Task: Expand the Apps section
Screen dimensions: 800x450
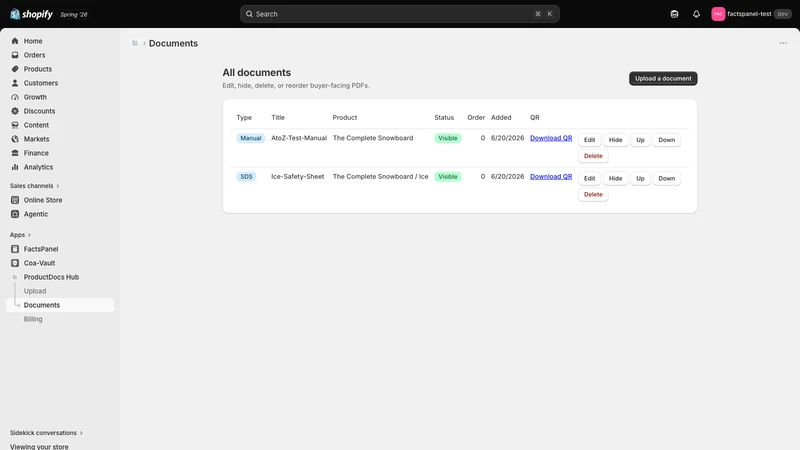Action: click(20, 235)
